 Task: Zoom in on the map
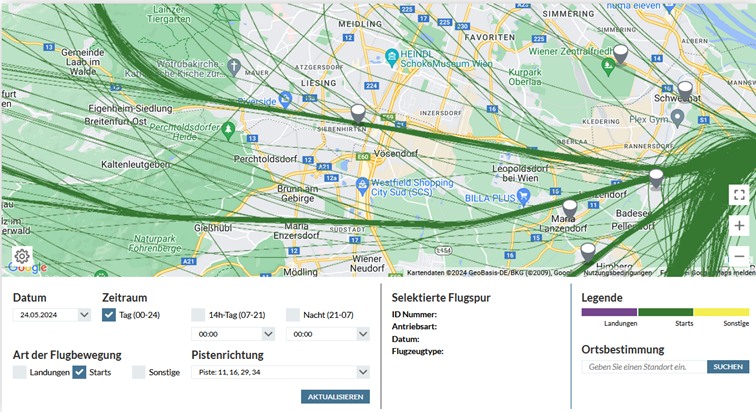coord(739,226)
